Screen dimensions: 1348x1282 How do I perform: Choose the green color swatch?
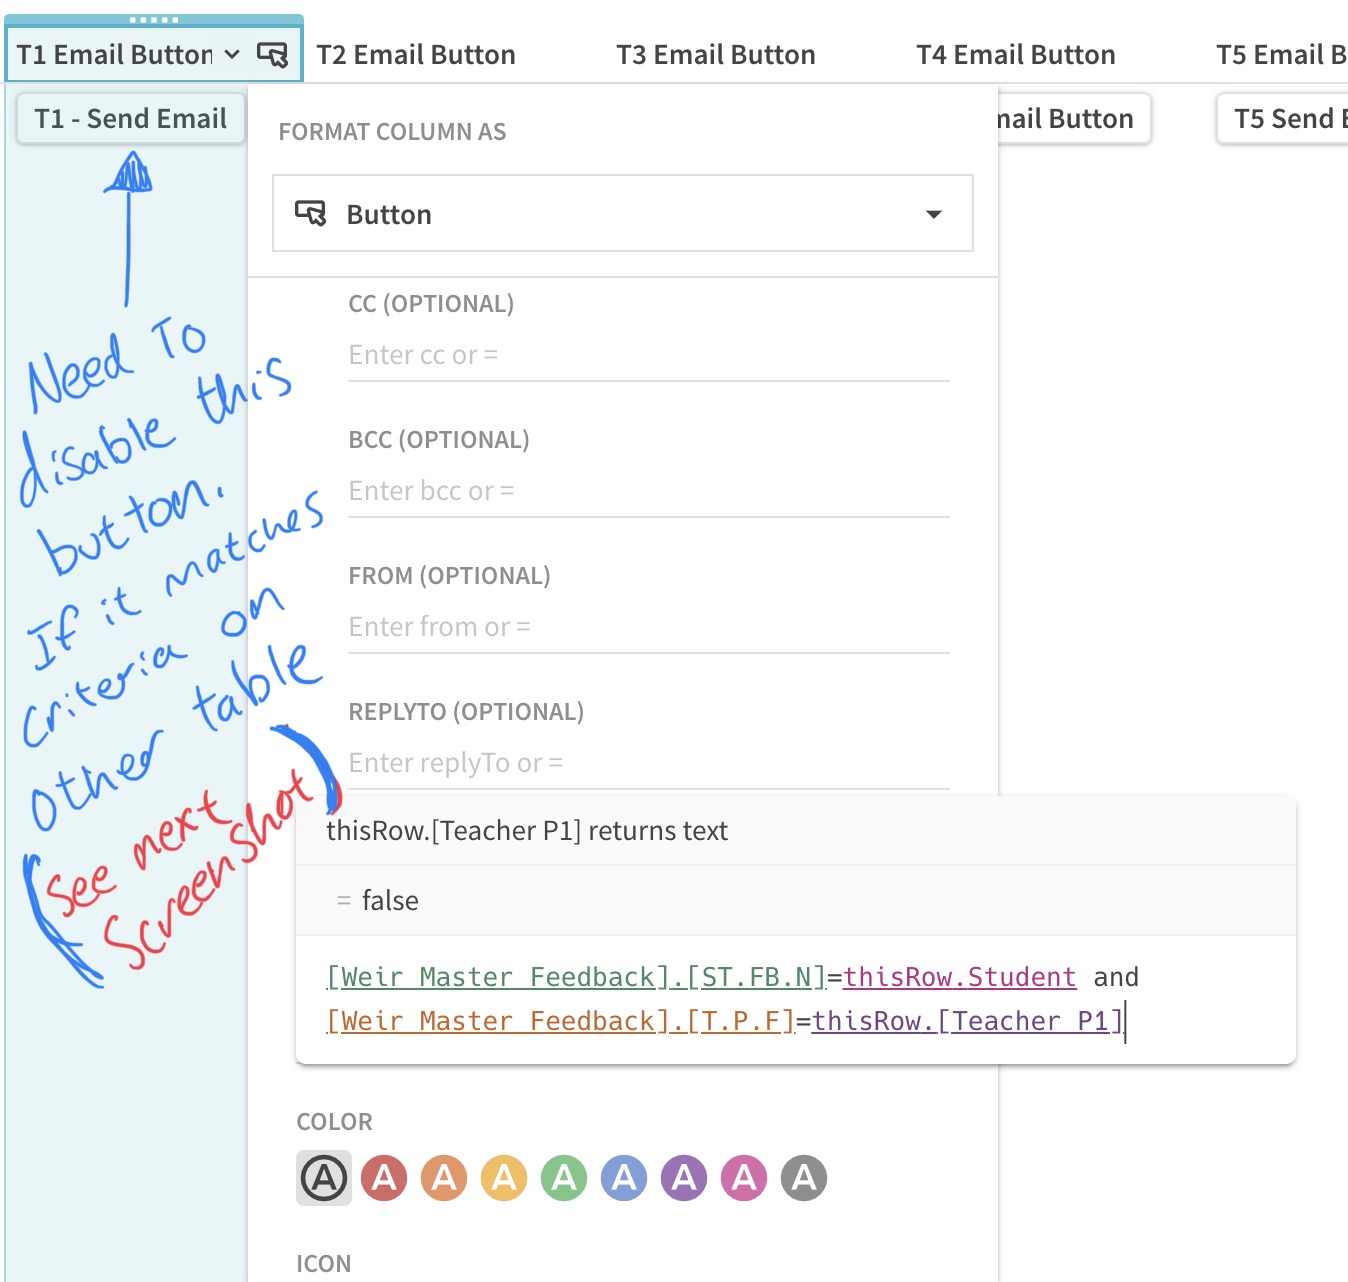(564, 1178)
